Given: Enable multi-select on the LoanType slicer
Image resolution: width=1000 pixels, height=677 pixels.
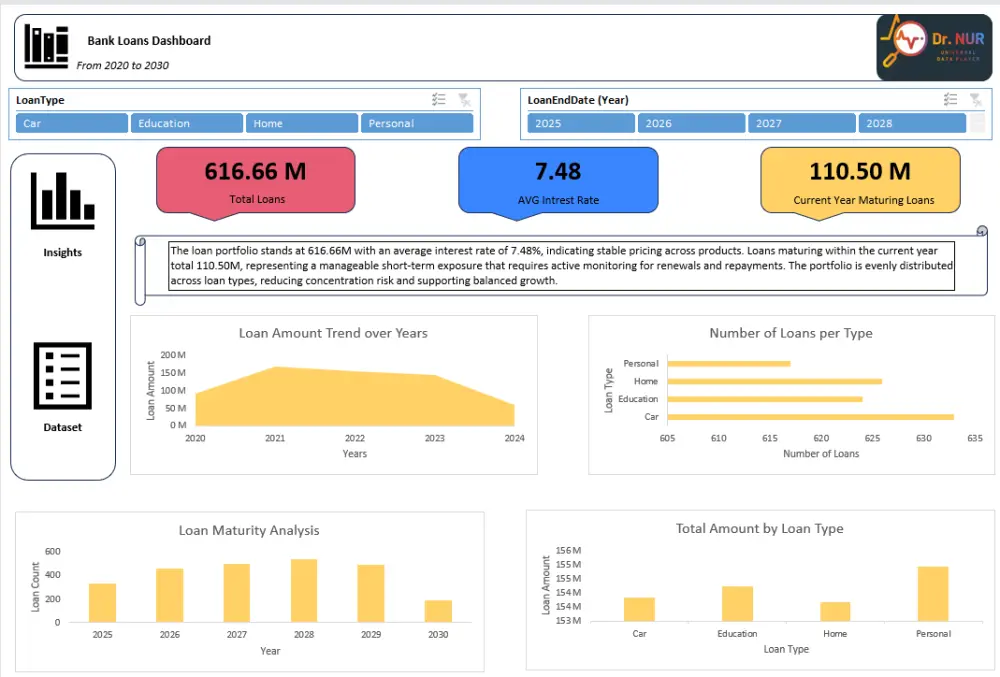Looking at the screenshot, I should tap(438, 99).
